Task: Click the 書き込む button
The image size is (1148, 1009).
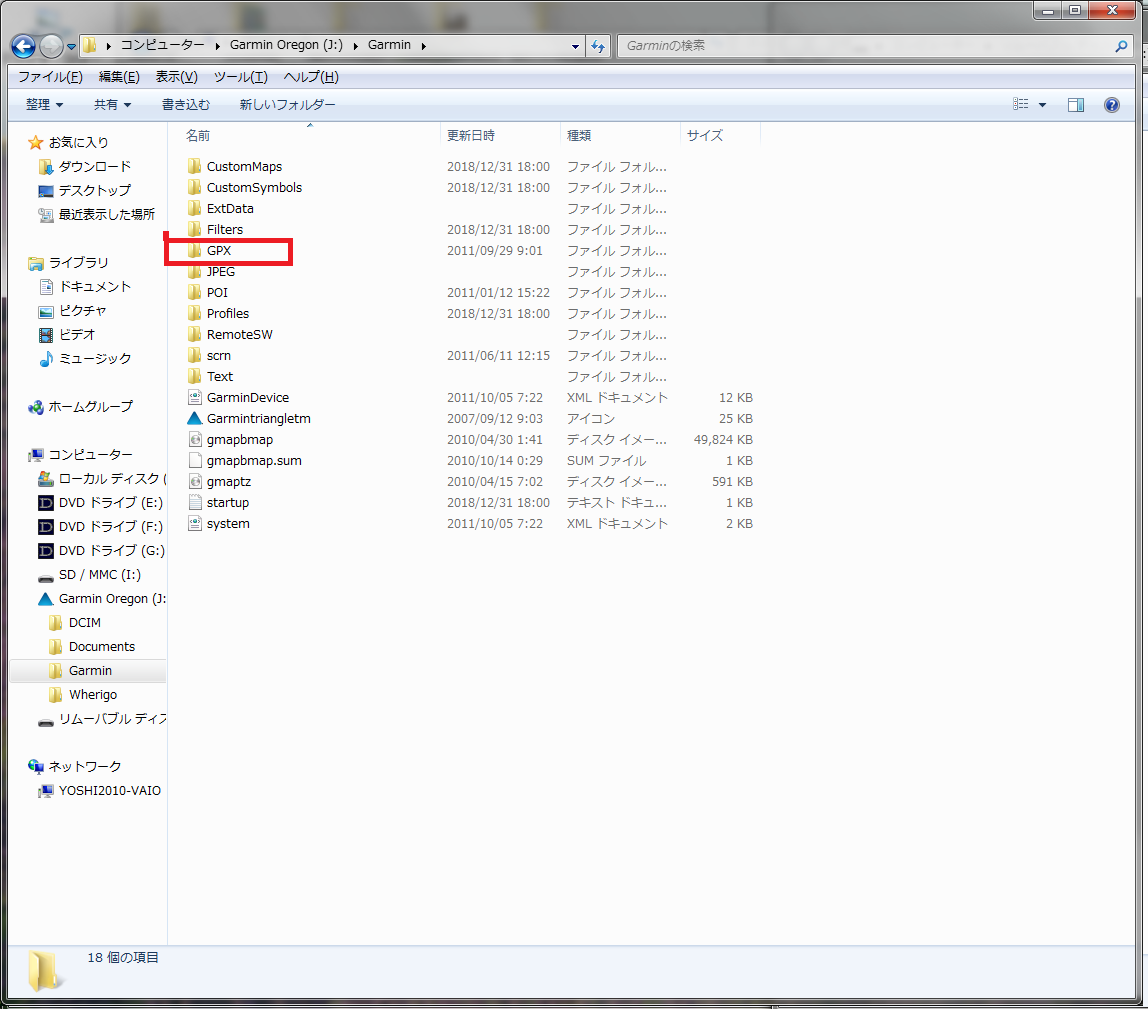Action: click(x=186, y=105)
